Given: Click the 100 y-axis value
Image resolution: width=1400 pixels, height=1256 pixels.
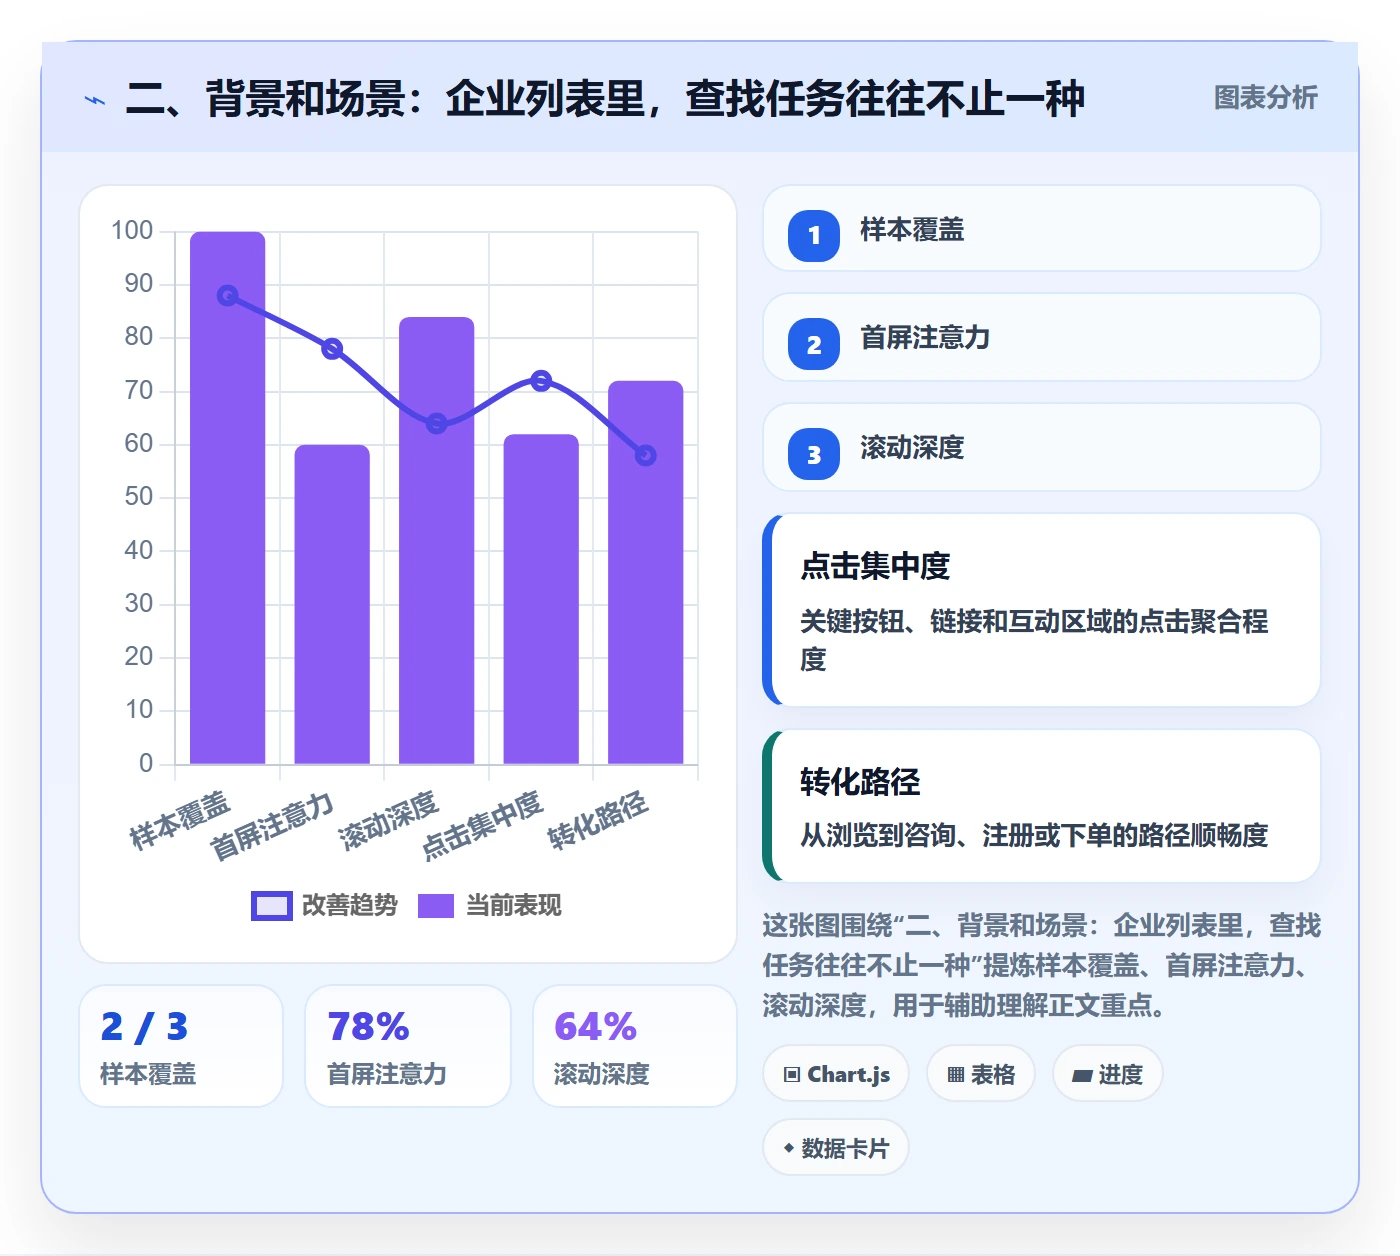Looking at the screenshot, I should click(132, 231).
